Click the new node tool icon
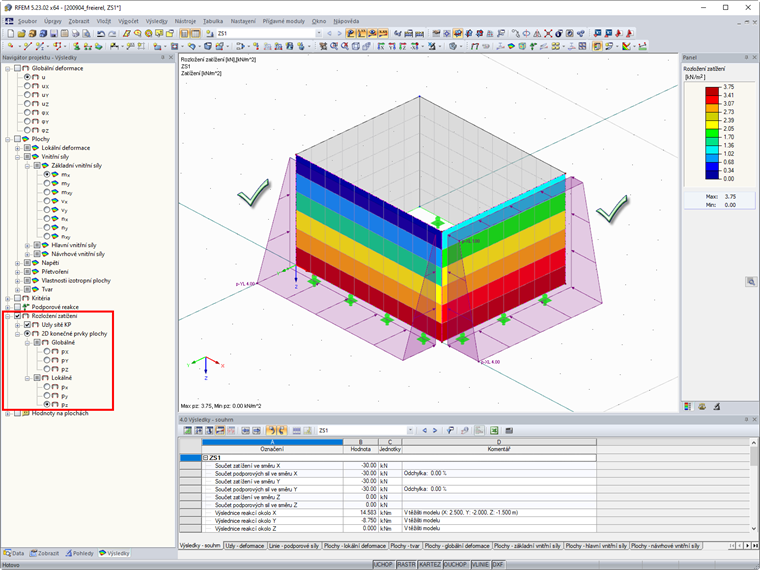Viewport: 760px width, 570px height. [10, 47]
